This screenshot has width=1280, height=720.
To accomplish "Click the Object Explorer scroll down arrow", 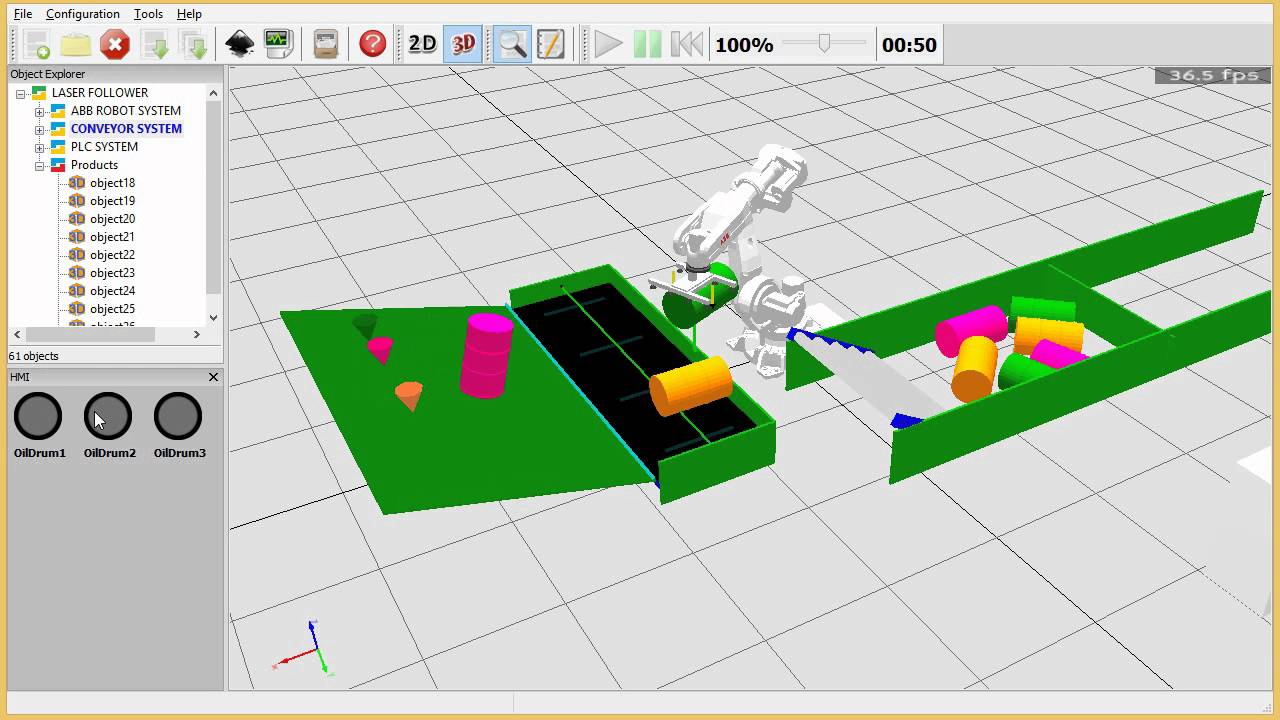I will [x=213, y=317].
